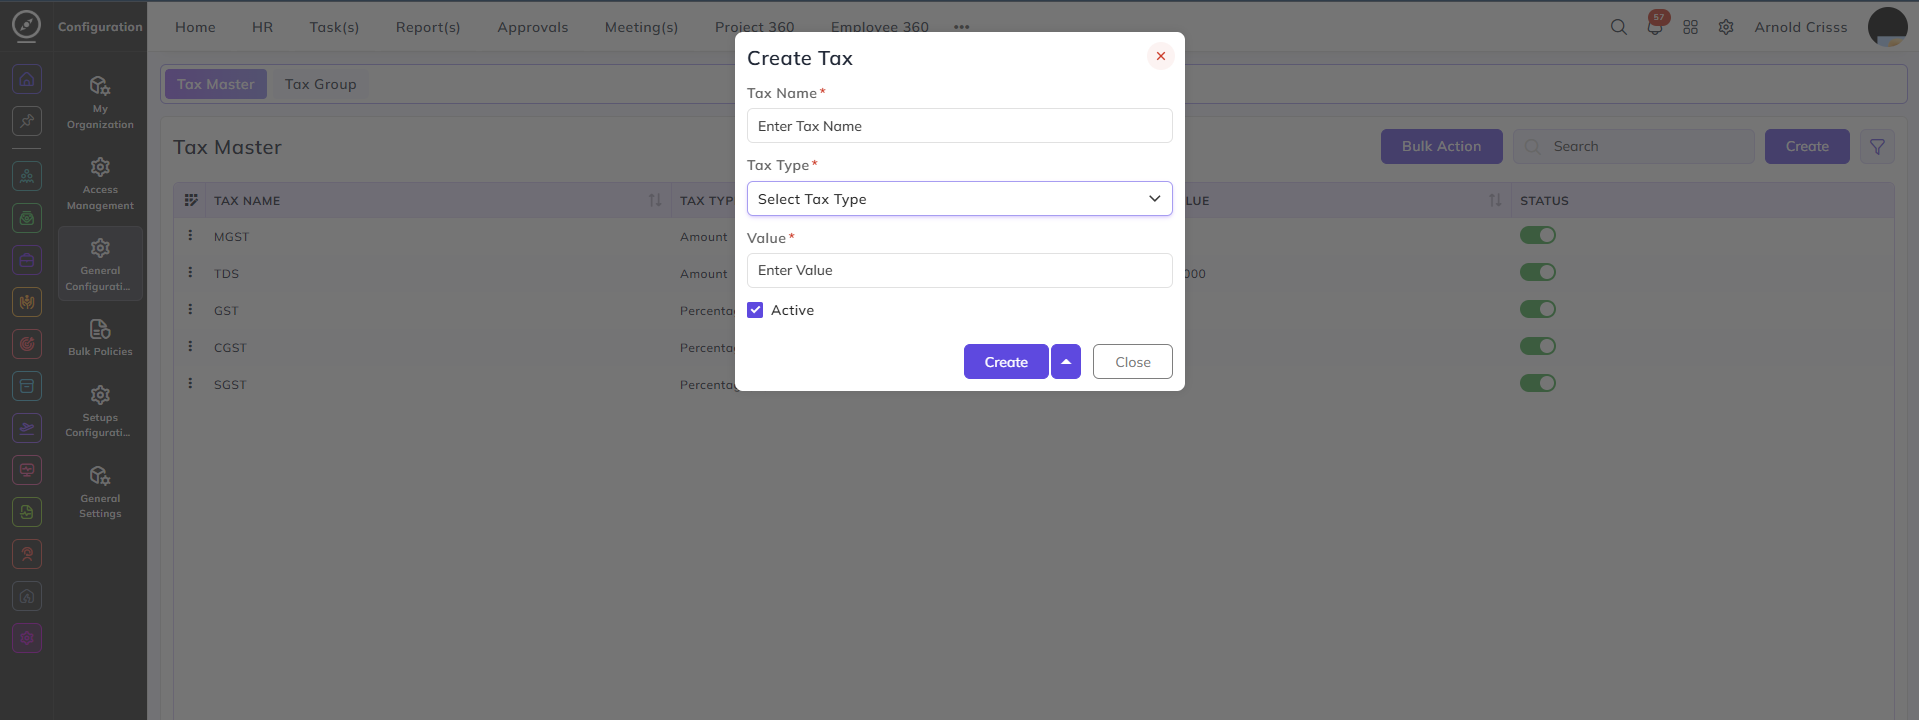Click the pin icon in left strip
1919x720 pixels.
tap(27, 121)
